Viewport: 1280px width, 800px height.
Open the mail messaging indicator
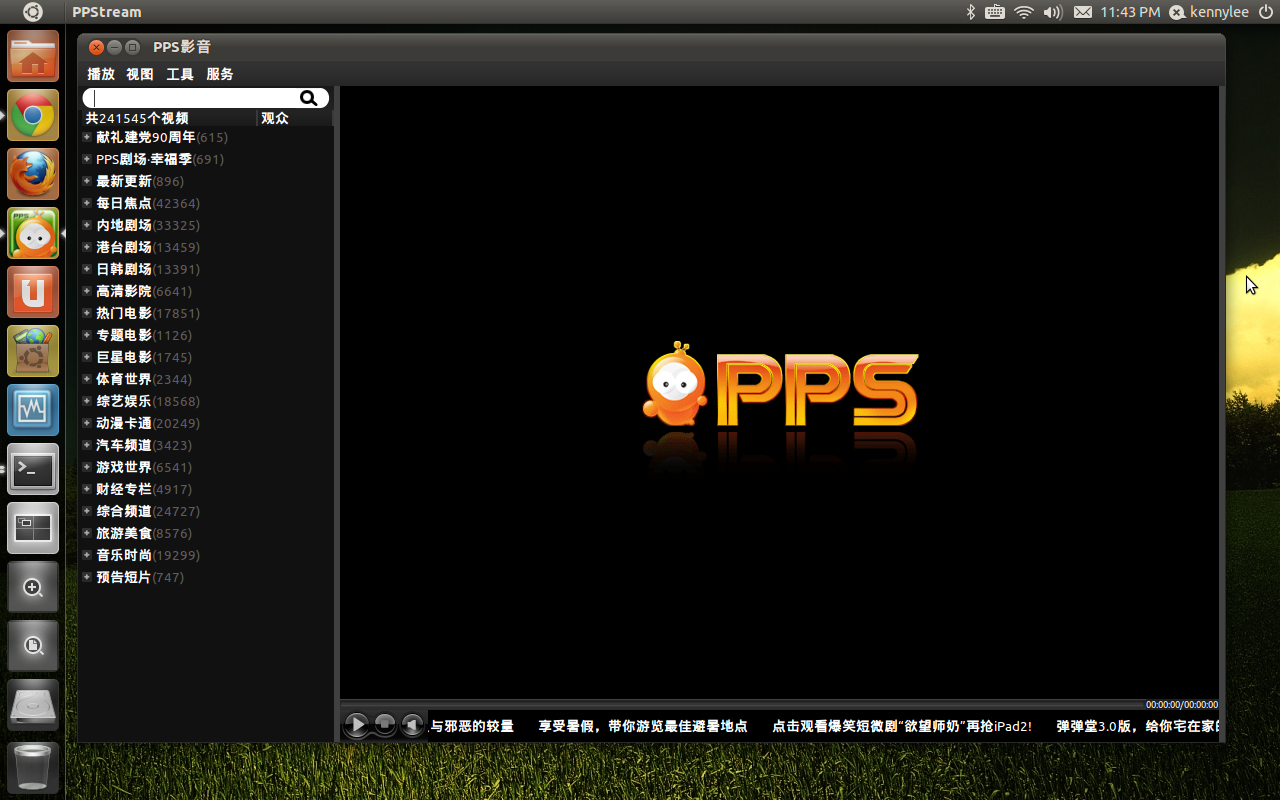click(x=1083, y=12)
